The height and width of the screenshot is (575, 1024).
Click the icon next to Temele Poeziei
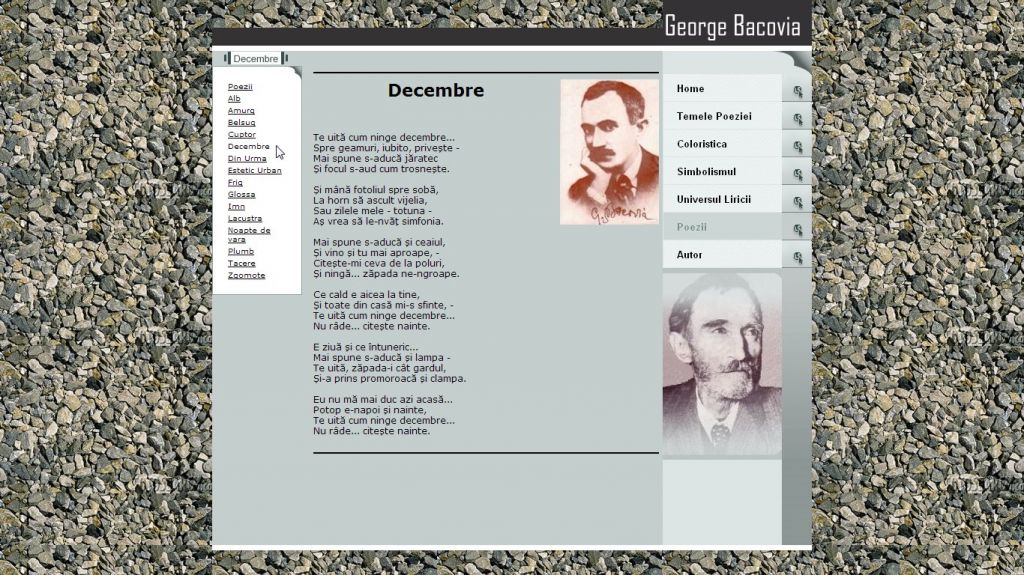click(797, 119)
